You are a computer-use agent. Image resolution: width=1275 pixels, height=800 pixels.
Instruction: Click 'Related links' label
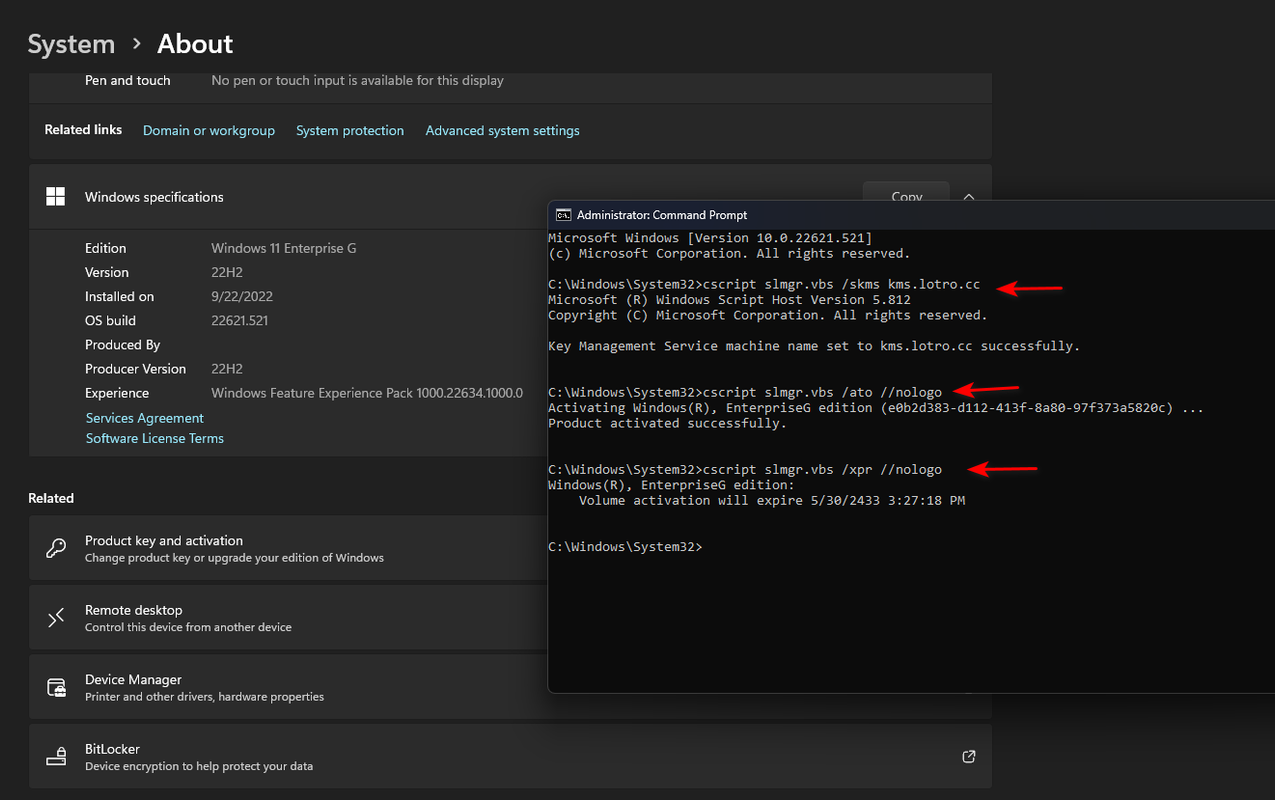tap(83, 130)
